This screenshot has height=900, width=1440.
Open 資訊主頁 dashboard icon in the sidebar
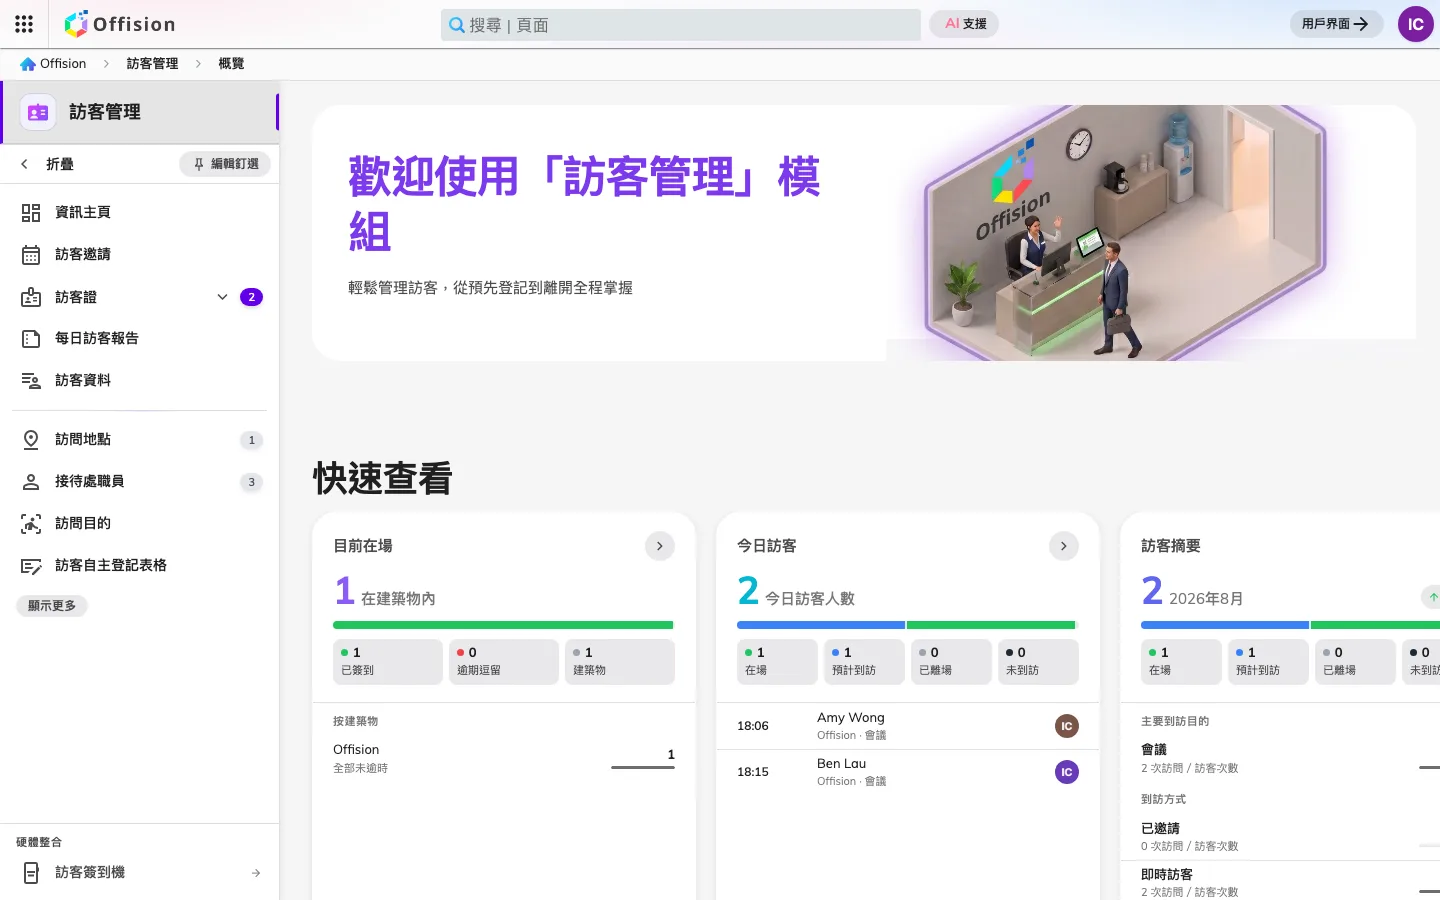(x=31, y=213)
